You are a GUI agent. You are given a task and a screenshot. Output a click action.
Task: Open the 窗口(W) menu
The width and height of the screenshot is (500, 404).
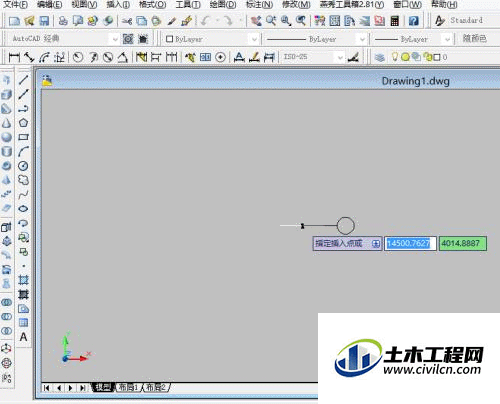(x=407, y=5)
